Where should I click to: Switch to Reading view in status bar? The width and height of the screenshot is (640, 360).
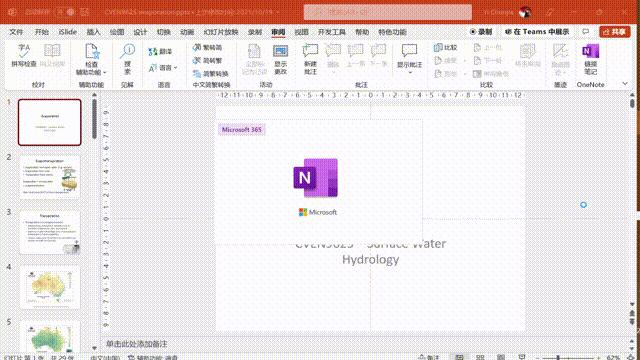tap(501, 357)
